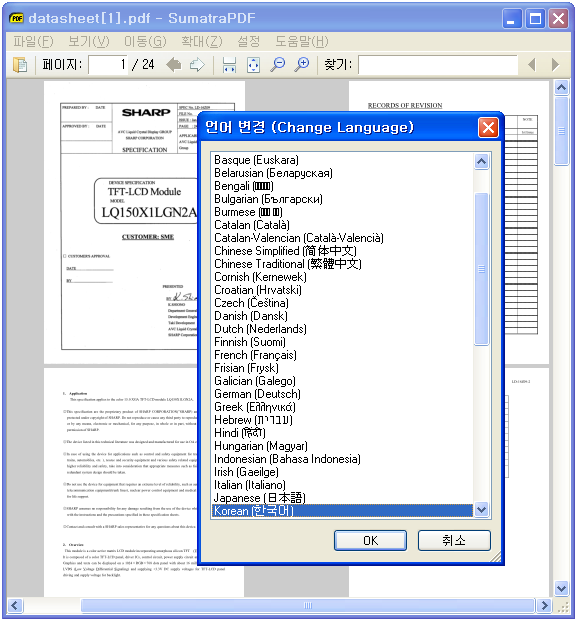Select Italian (Italiano) language

(342, 485)
